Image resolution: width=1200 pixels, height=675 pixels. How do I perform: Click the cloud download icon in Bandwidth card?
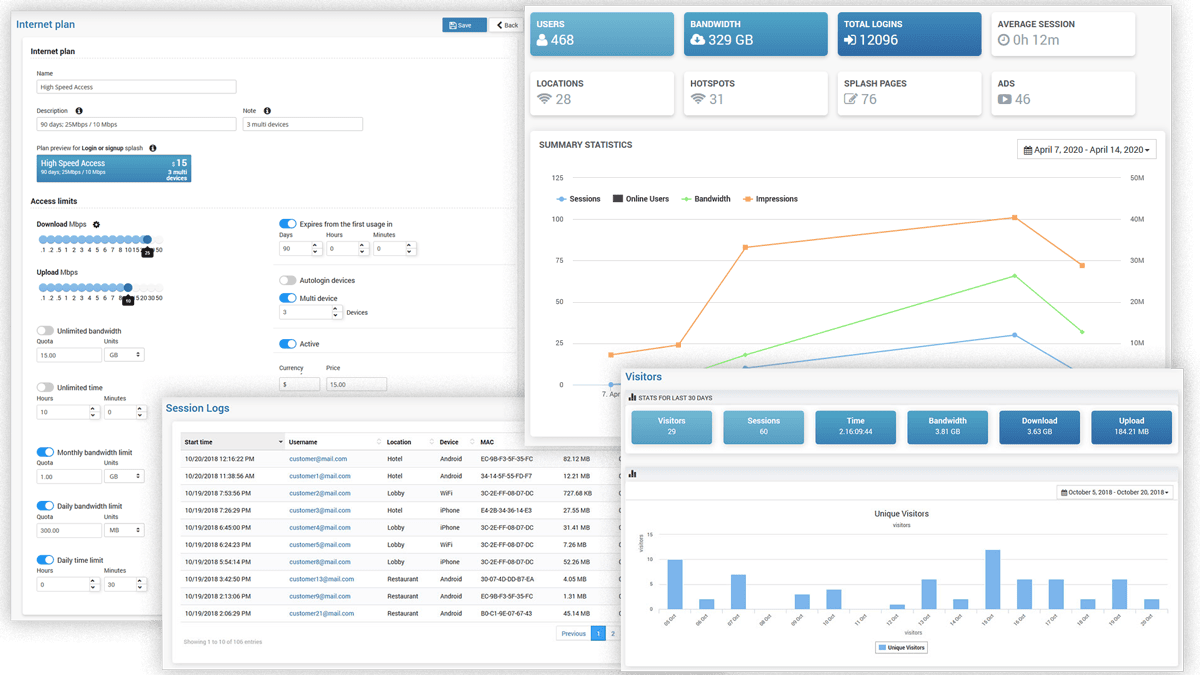pyautogui.click(x=697, y=41)
